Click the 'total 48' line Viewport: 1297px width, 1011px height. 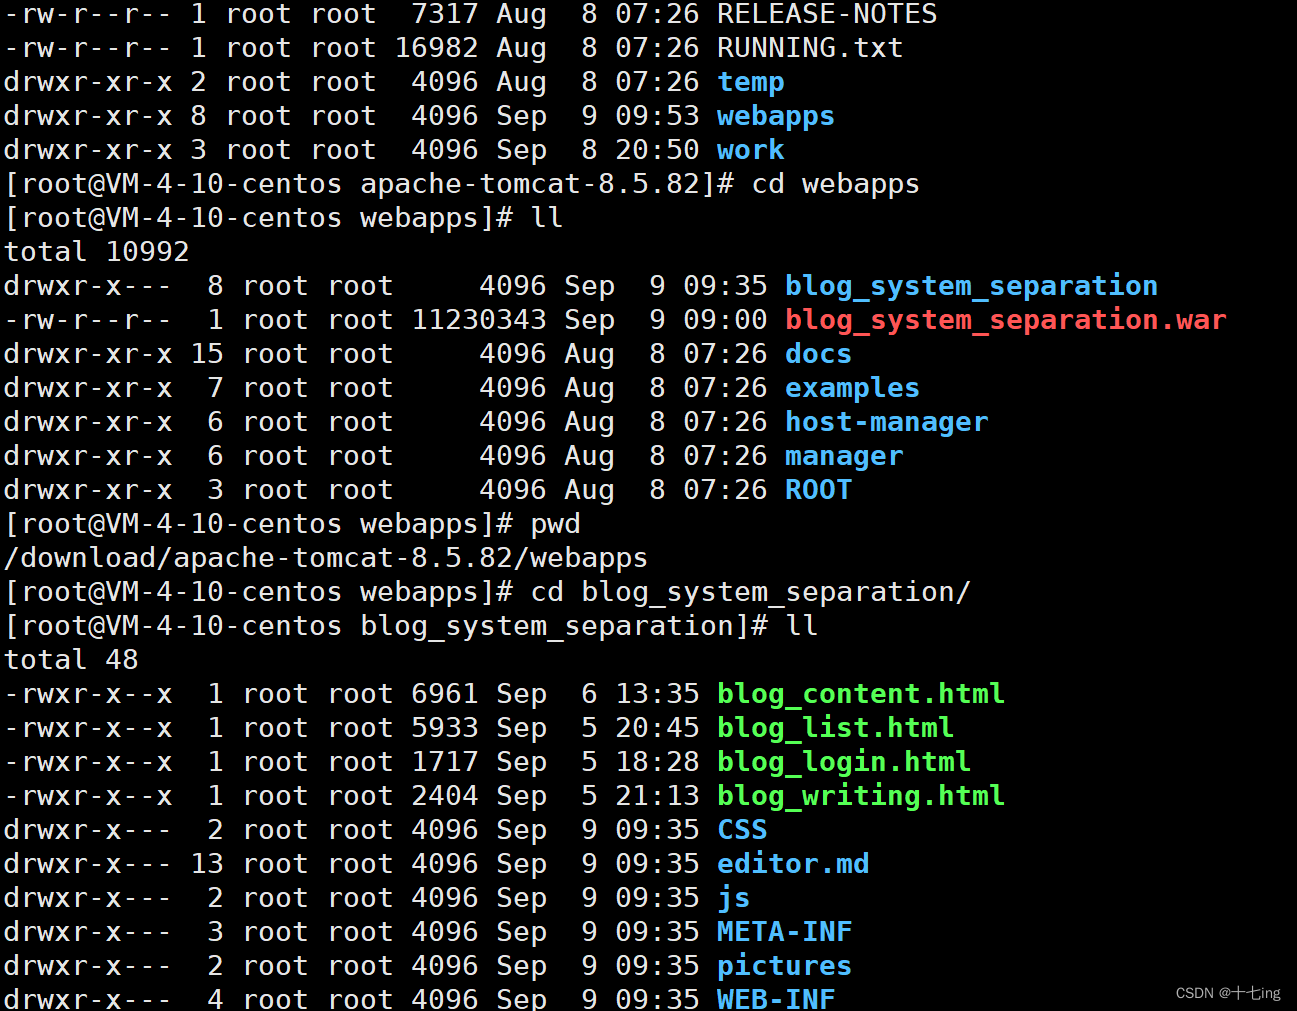71,660
